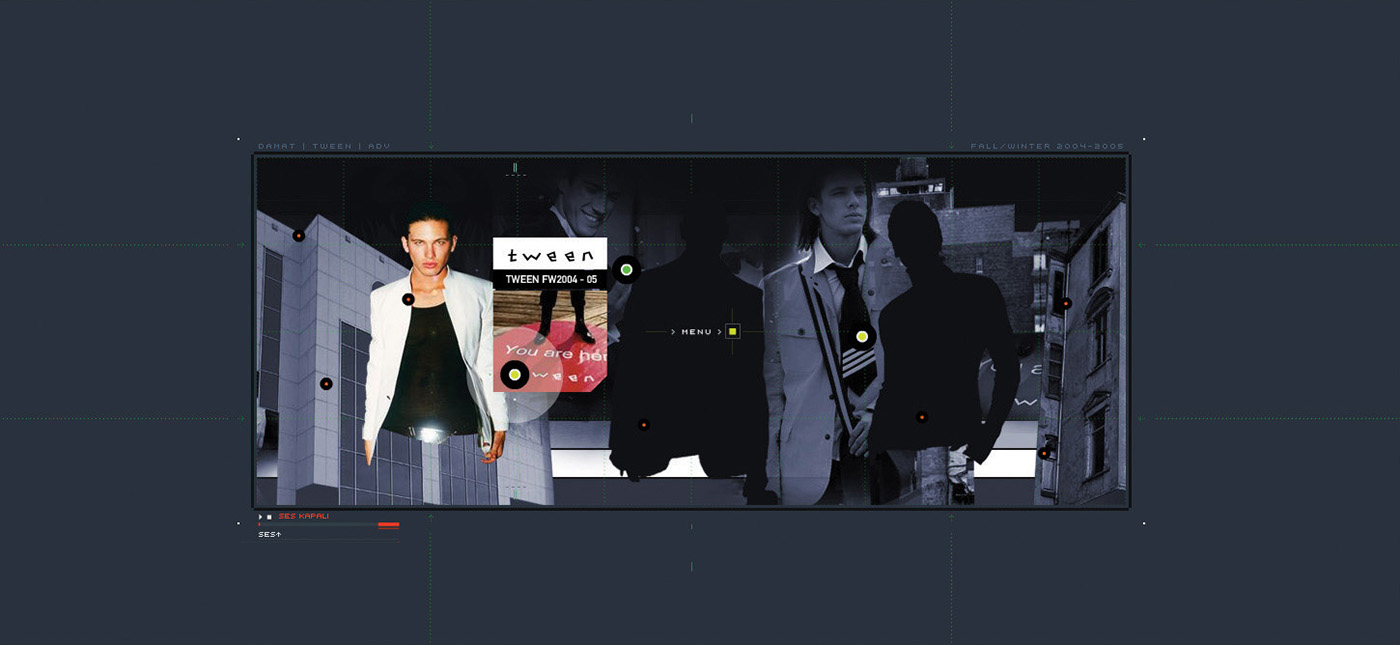This screenshot has width=1400, height=645.
Task: Click the yellow hotspot on the red umbrella image
Action: (x=514, y=375)
